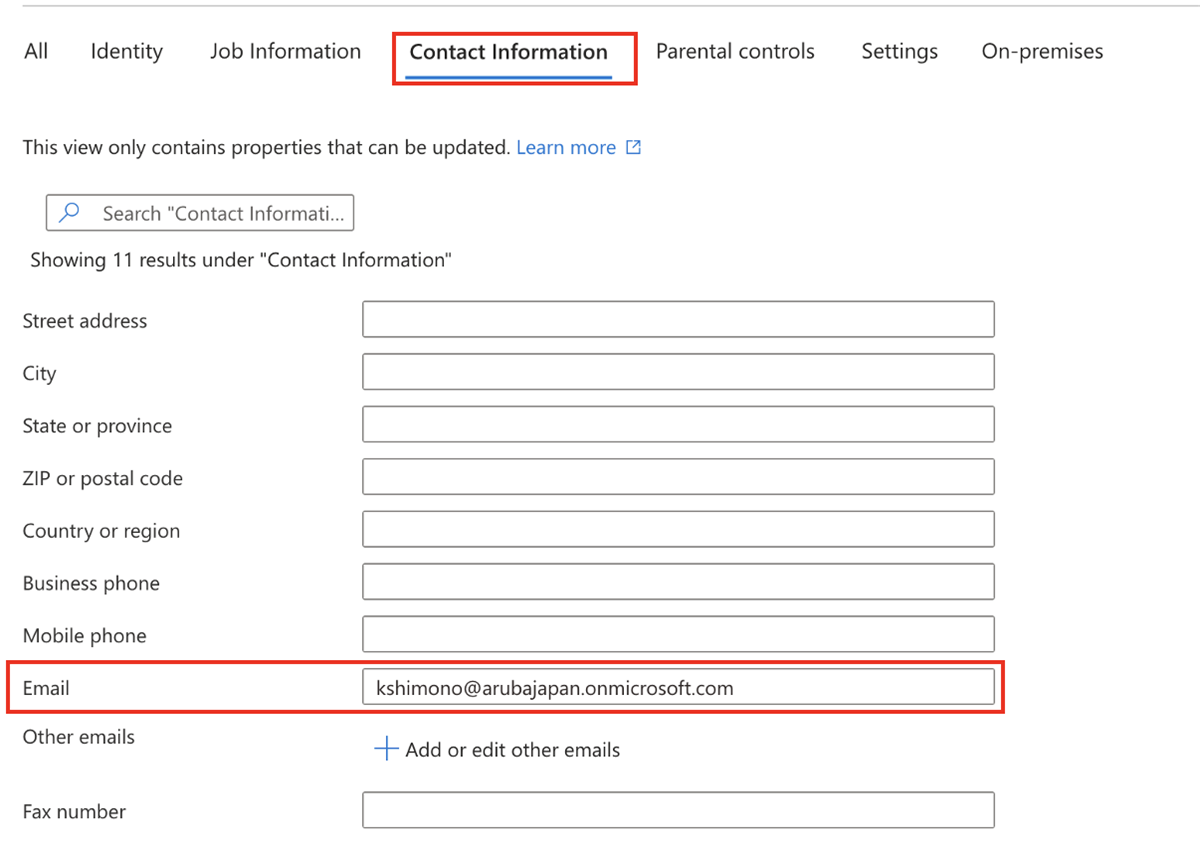Viewport: 1200px width, 851px height.
Task: Switch to the On-premises tab
Action: click(x=1042, y=51)
